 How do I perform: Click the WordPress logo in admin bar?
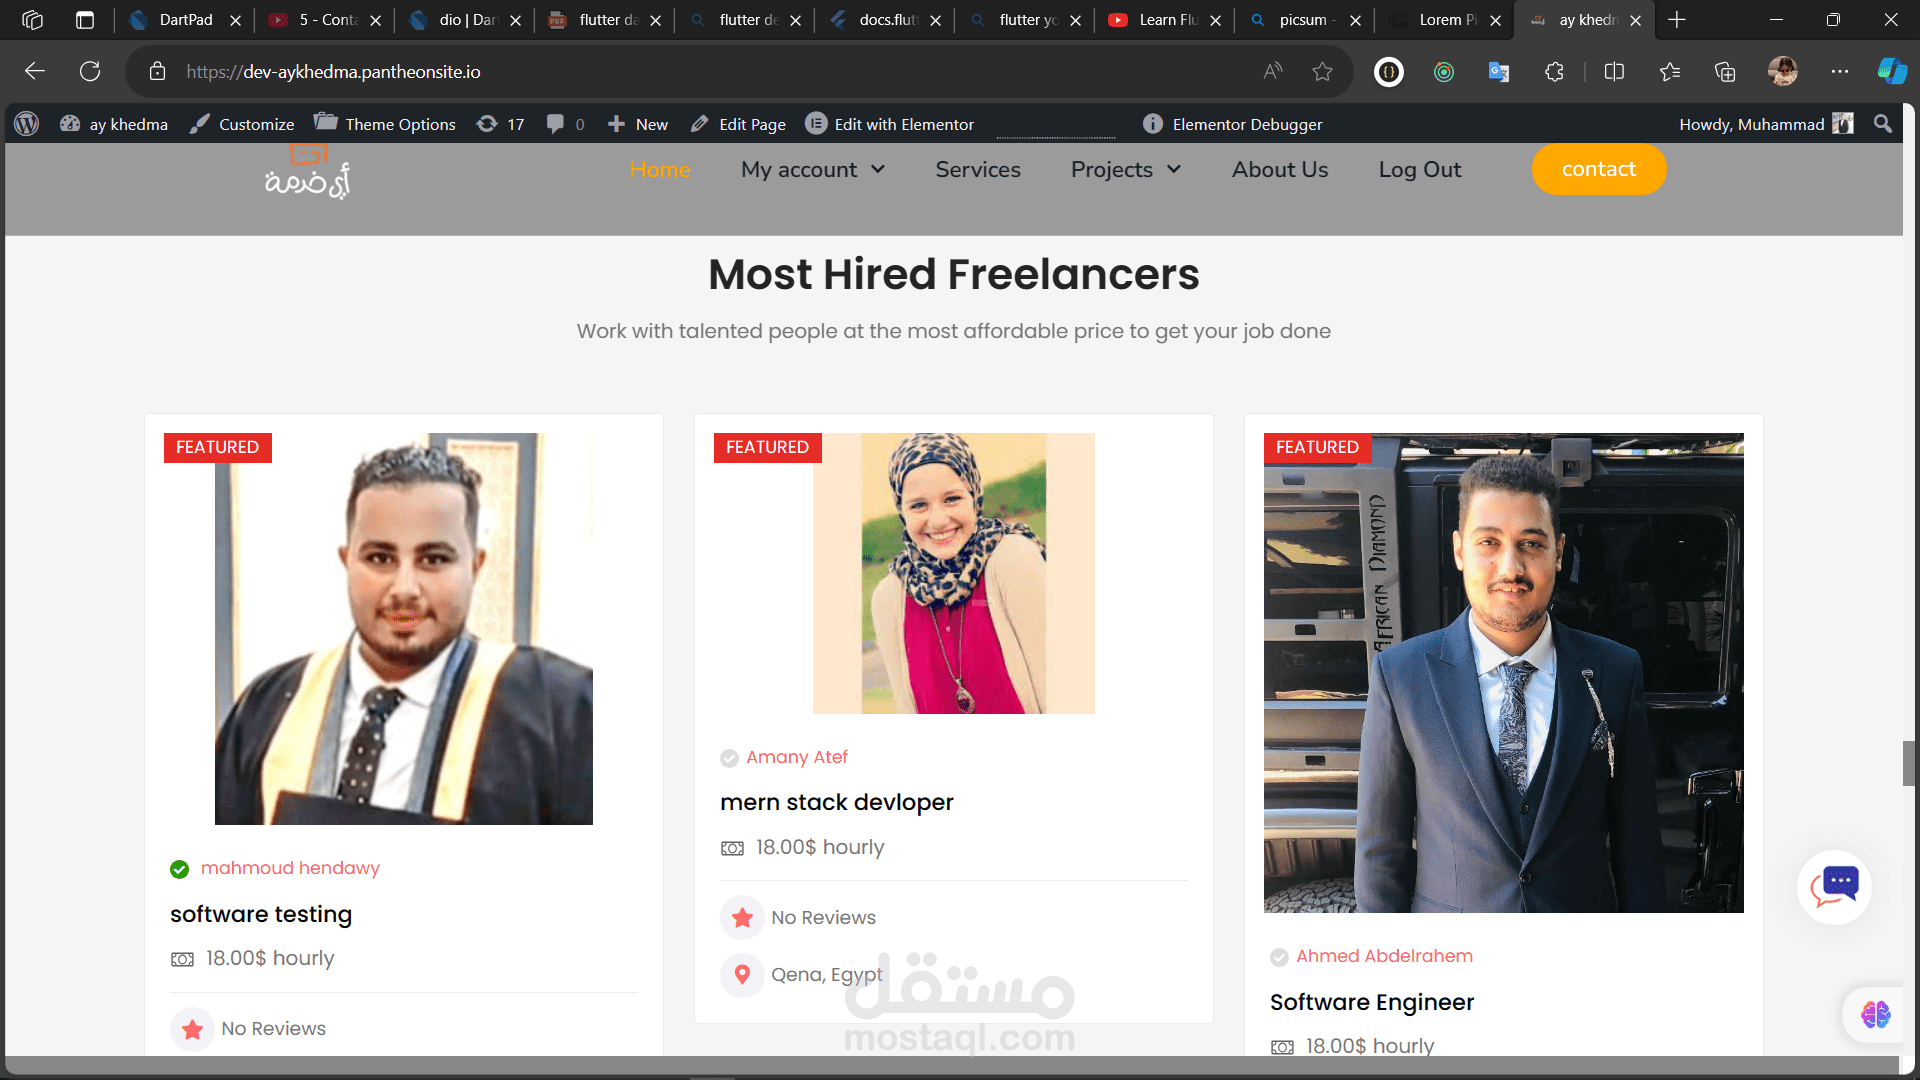coord(27,124)
